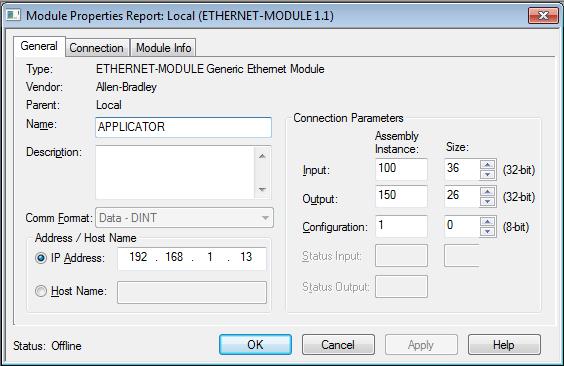This screenshot has height=366, width=564.
Task: Click Configuration Assembly Instance field
Action: coord(401,226)
